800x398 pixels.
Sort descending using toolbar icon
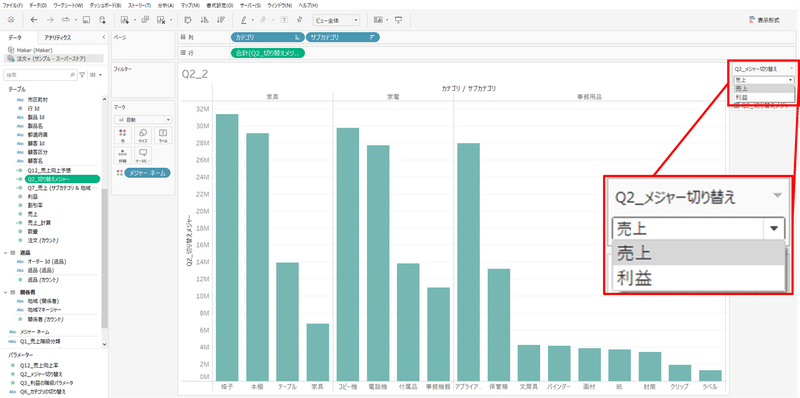pos(220,20)
